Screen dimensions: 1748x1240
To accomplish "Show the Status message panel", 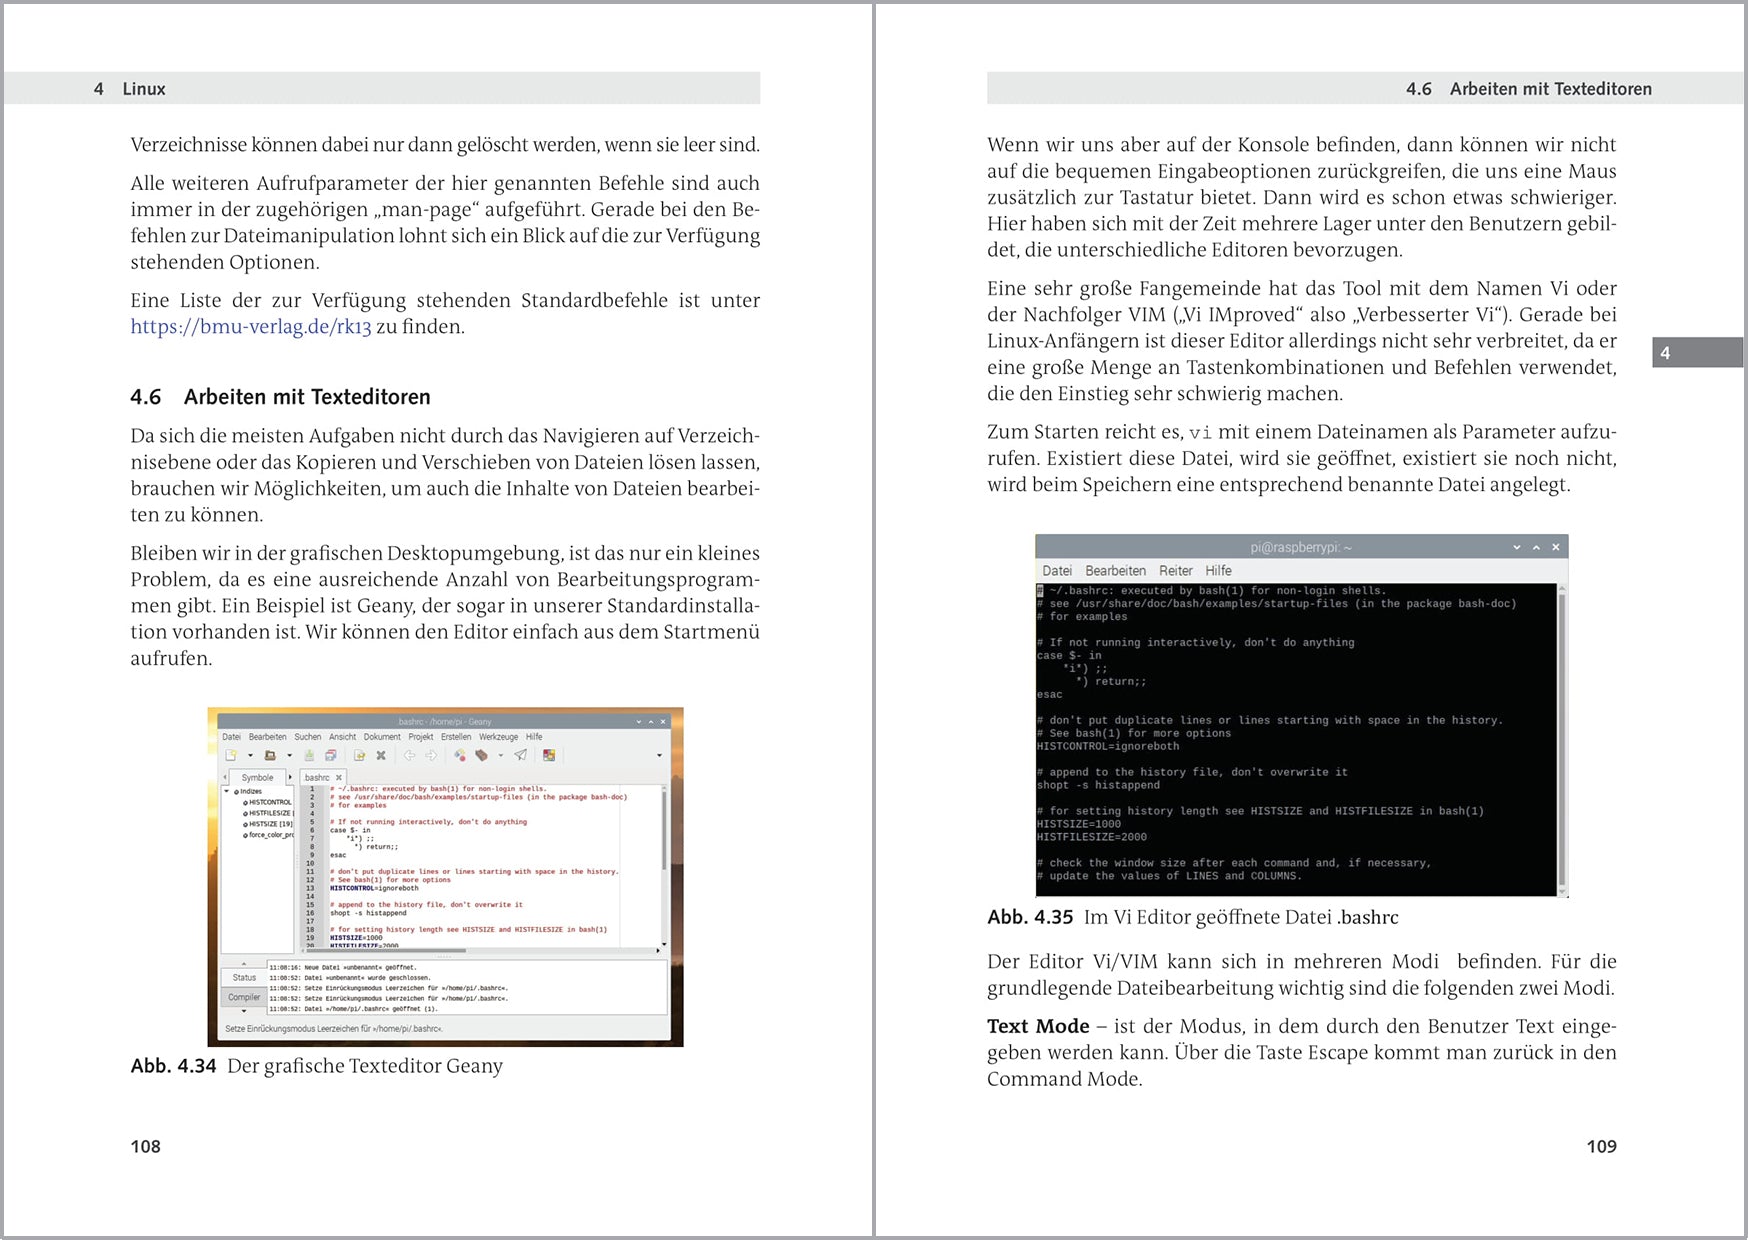I will (x=244, y=977).
